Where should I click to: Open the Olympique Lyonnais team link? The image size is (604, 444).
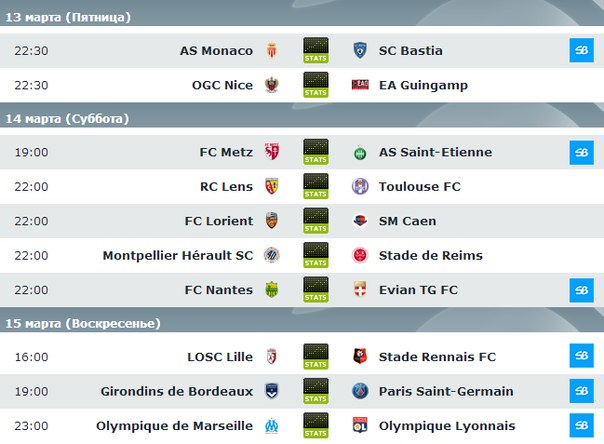[447, 425]
